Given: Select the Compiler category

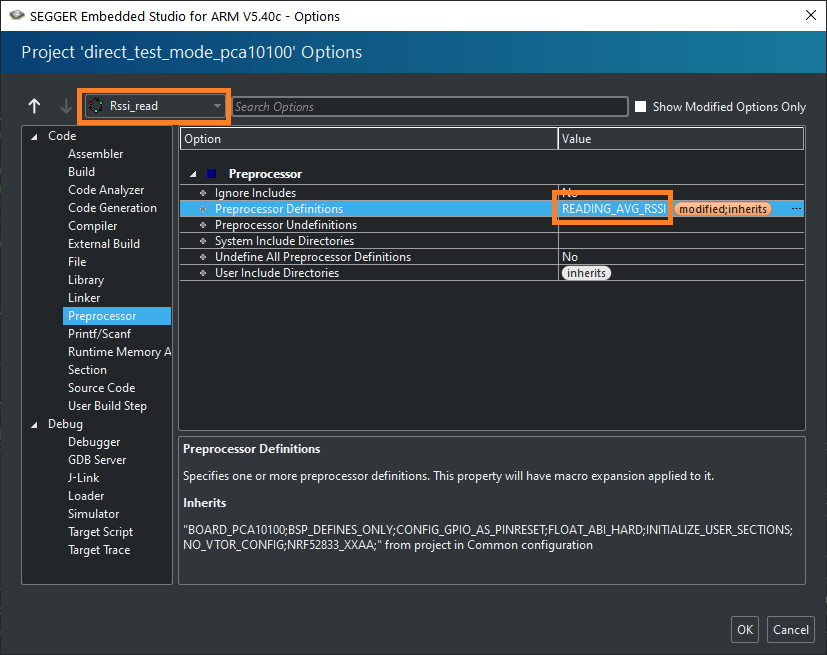Looking at the screenshot, I should pyautogui.click(x=93, y=226).
